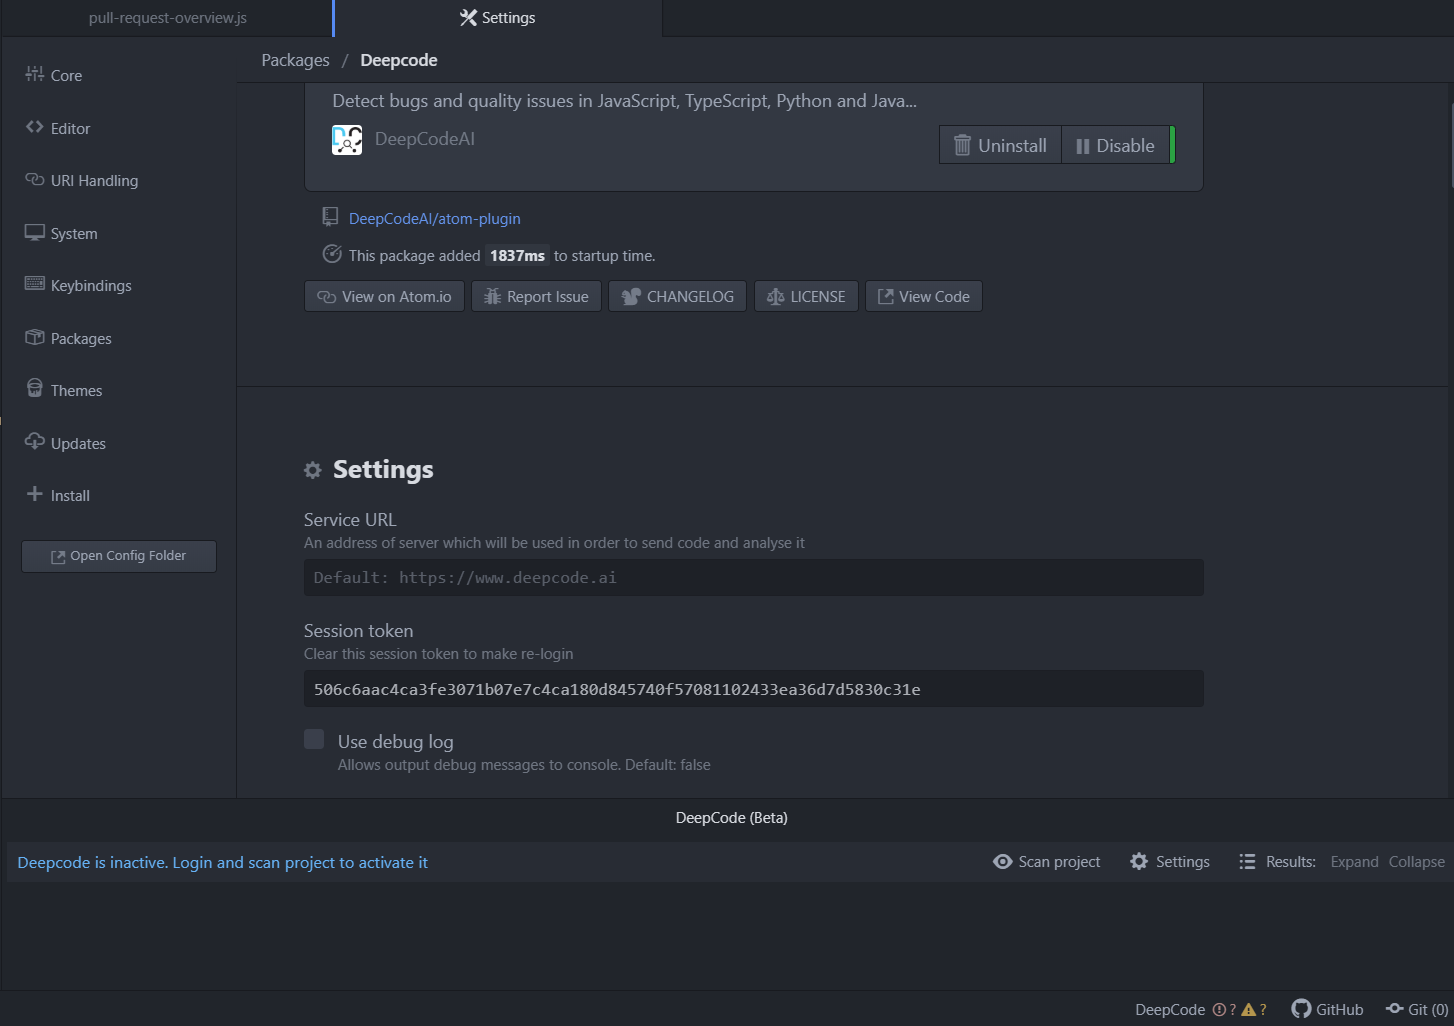Open the LICENSE
This screenshot has width=1454, height=1026.
point(806,297)
